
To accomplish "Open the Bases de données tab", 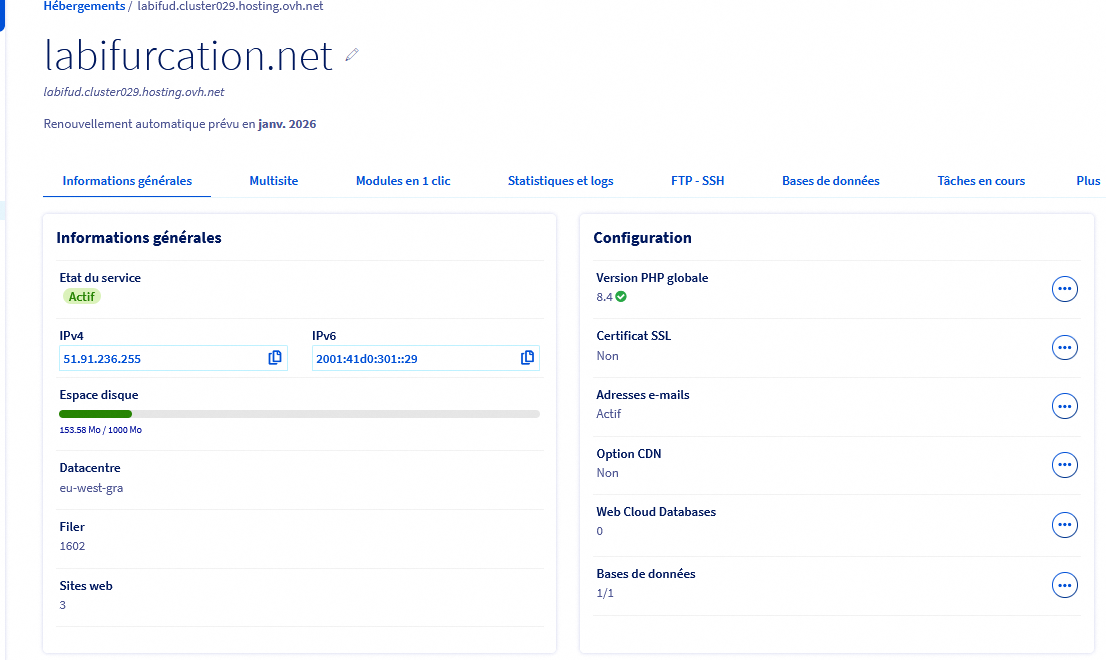I will point(830,181).
